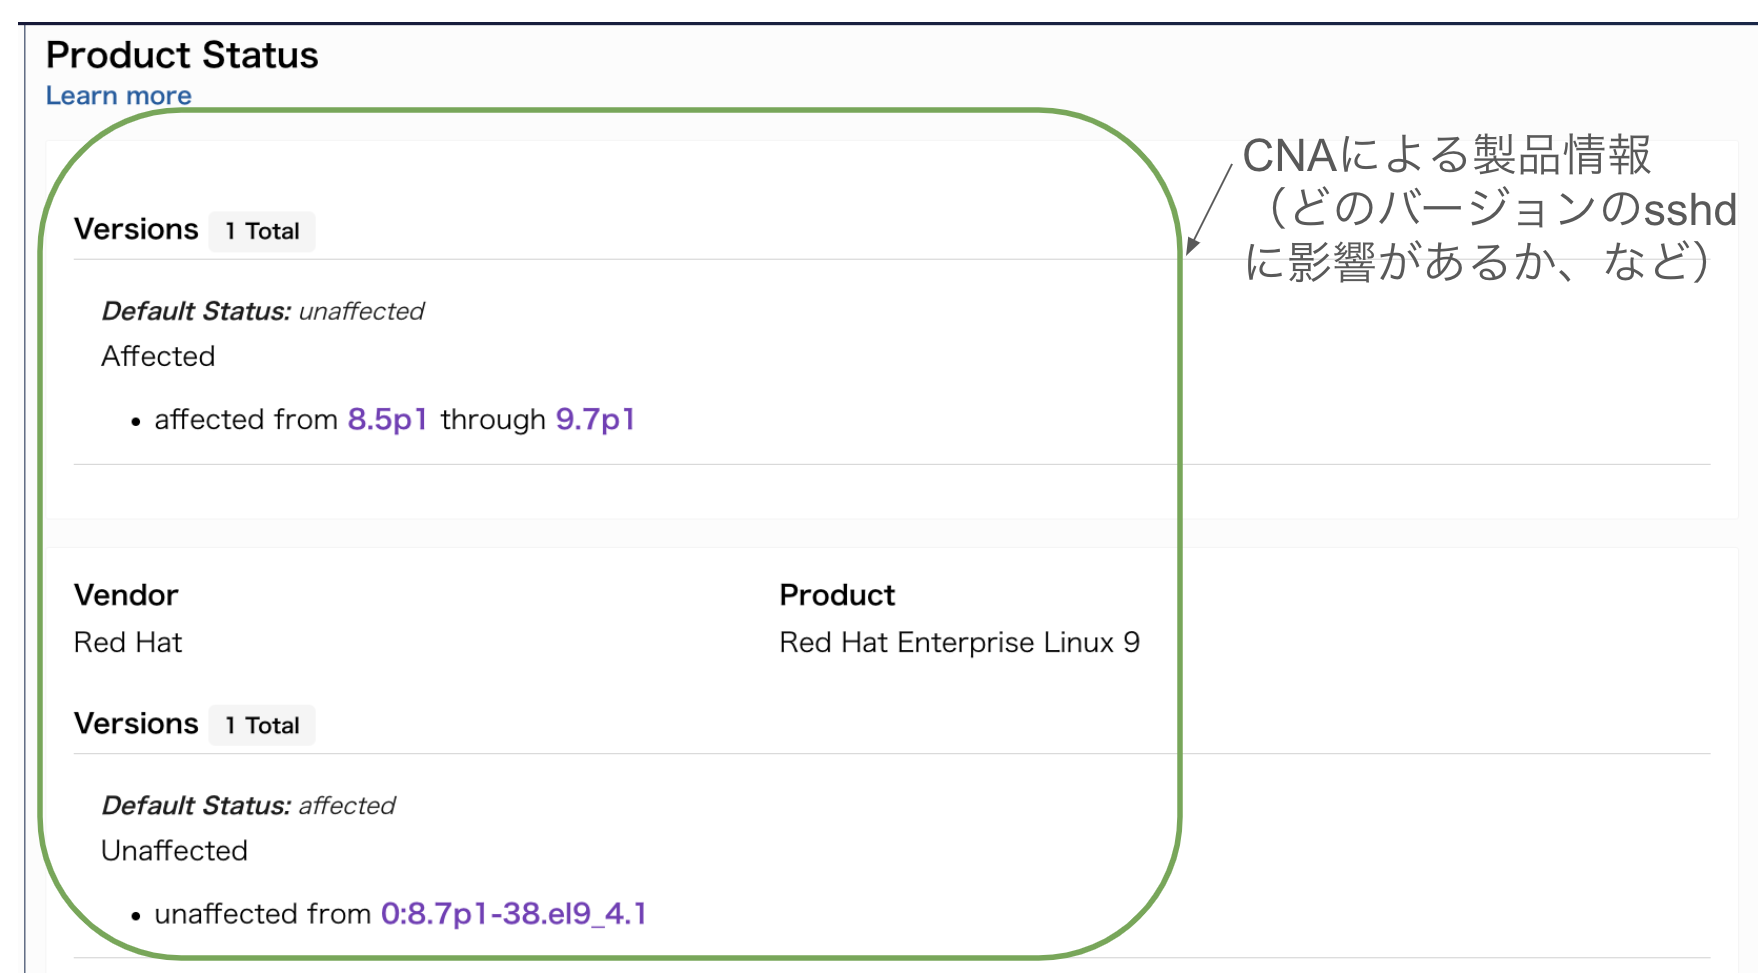This screenshot has height=974, width=1764.
Task: Select Red Hat Enterprise Linux 9 text
Action: click(960, 642)
